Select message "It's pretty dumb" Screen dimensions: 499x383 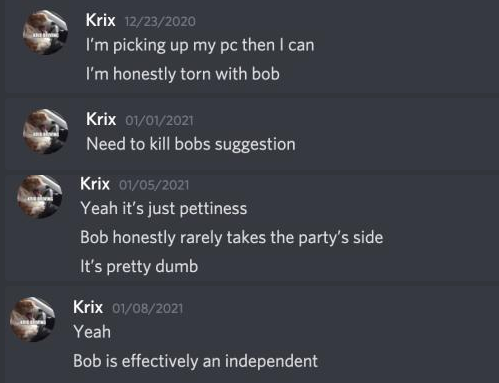tap(139, 267)
